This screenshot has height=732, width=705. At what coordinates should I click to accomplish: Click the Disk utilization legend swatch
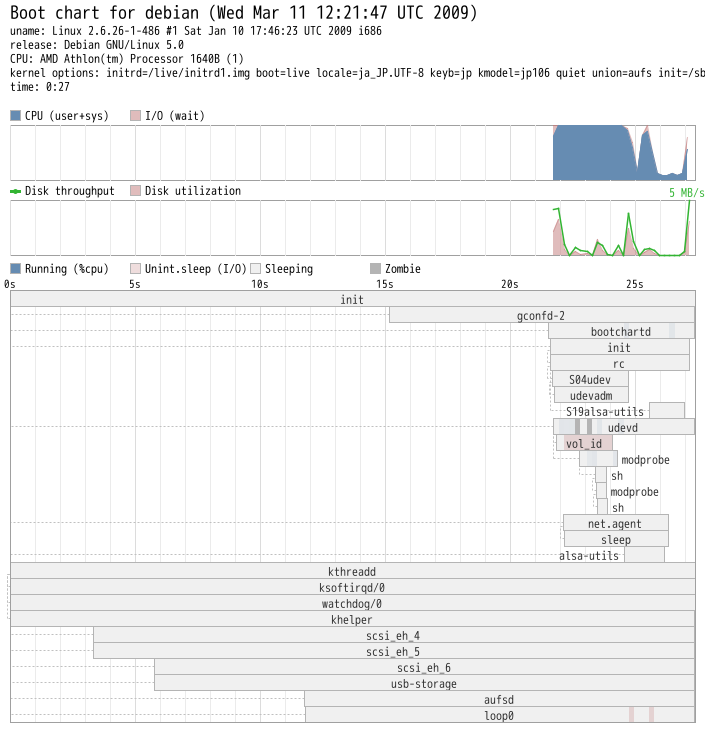pos(135,190)
